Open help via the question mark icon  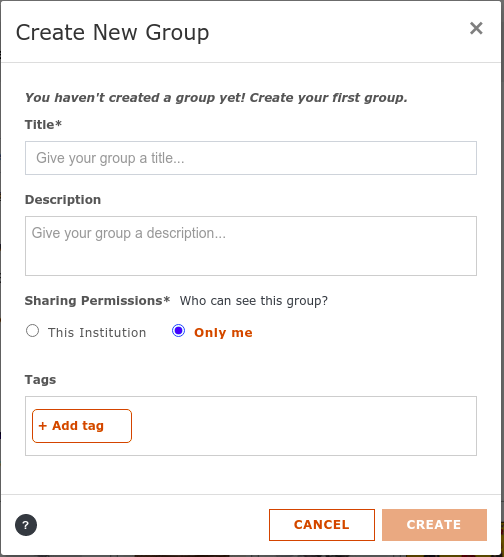coord(26,525)
